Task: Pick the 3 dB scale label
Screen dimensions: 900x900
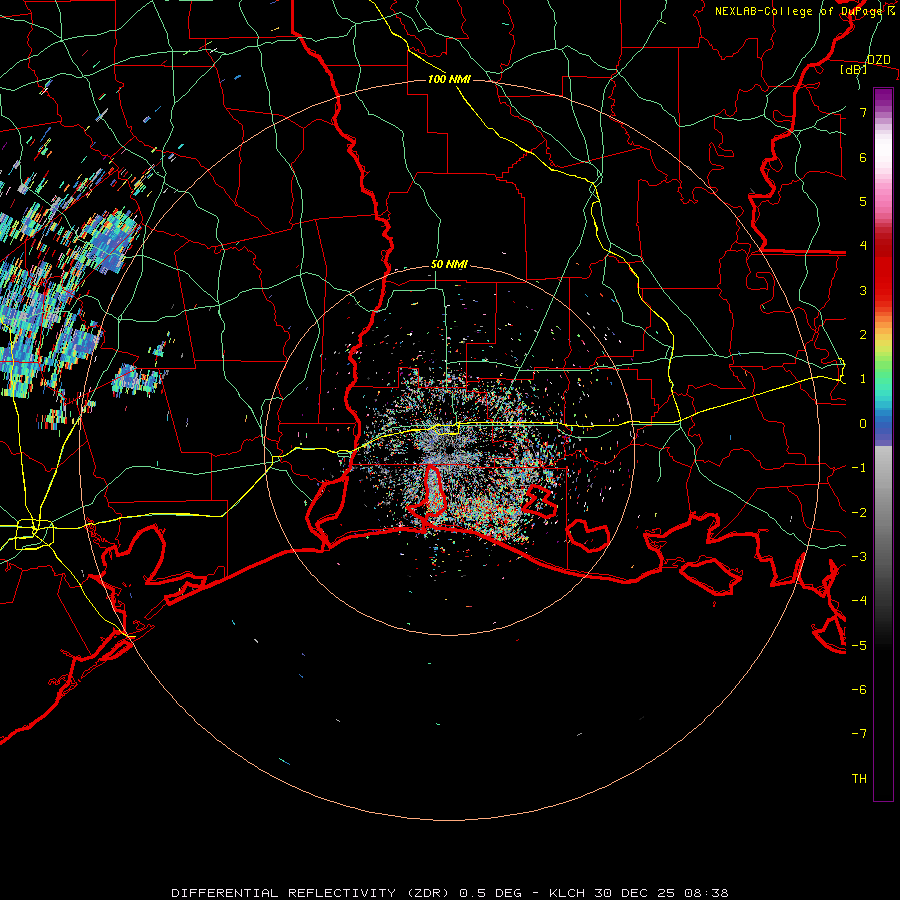Action: [863, 290]
